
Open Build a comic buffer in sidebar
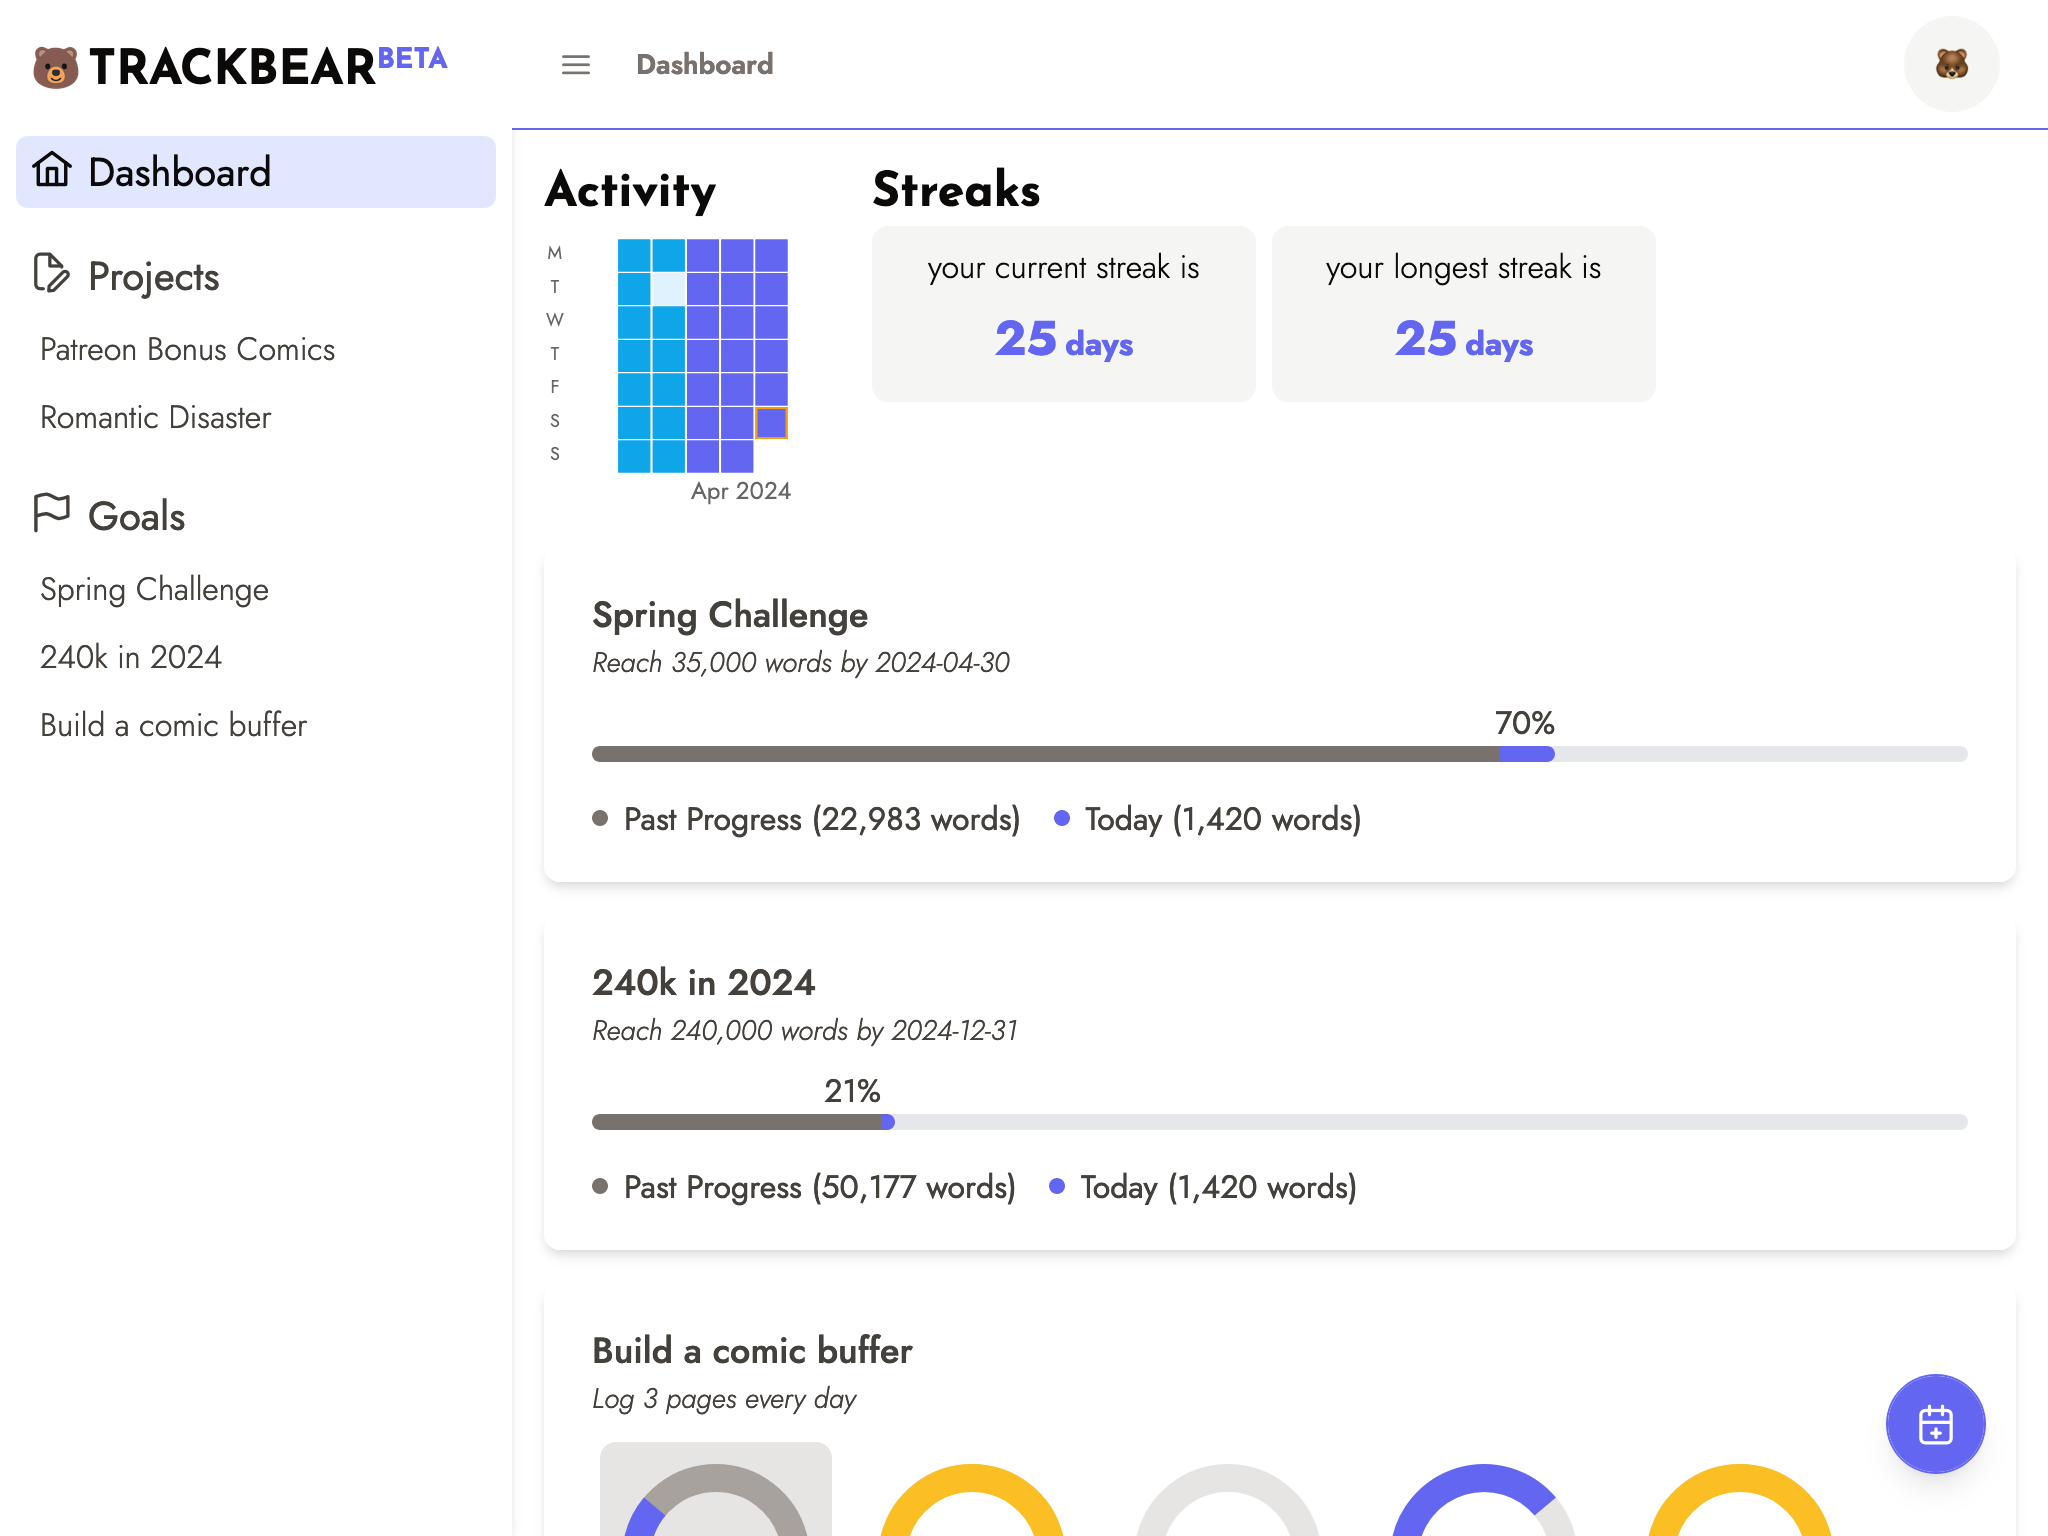click(x=174, y=725)
